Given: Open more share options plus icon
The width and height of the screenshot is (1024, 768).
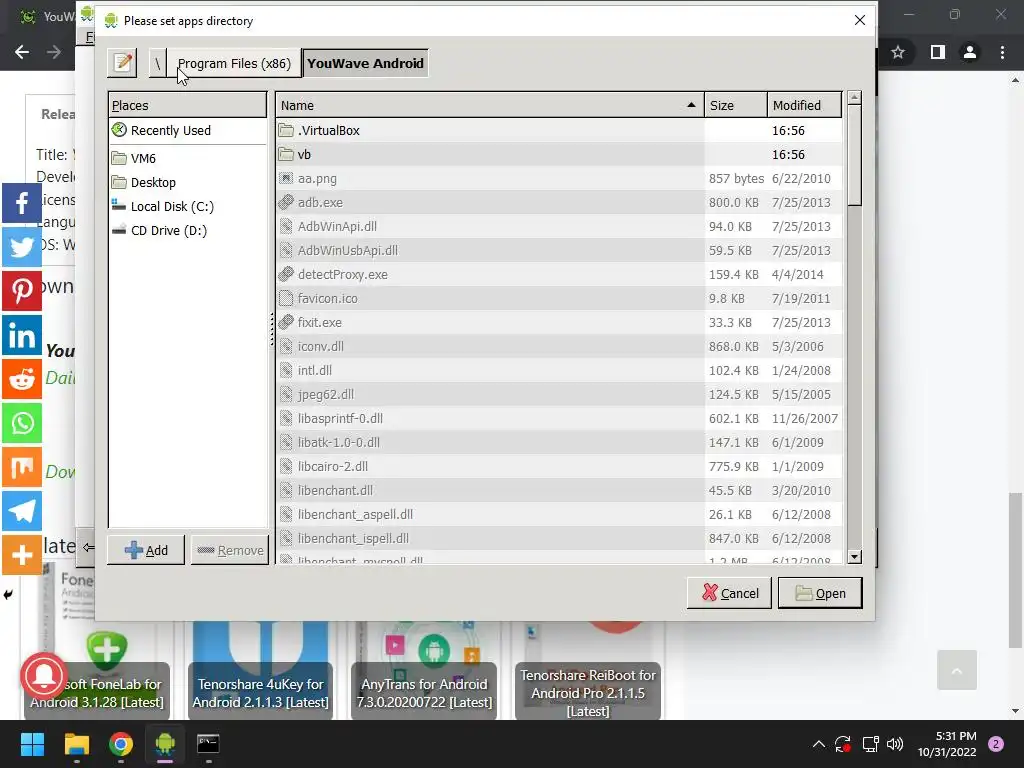Looking at the screenshot, I should pos(22,554).
